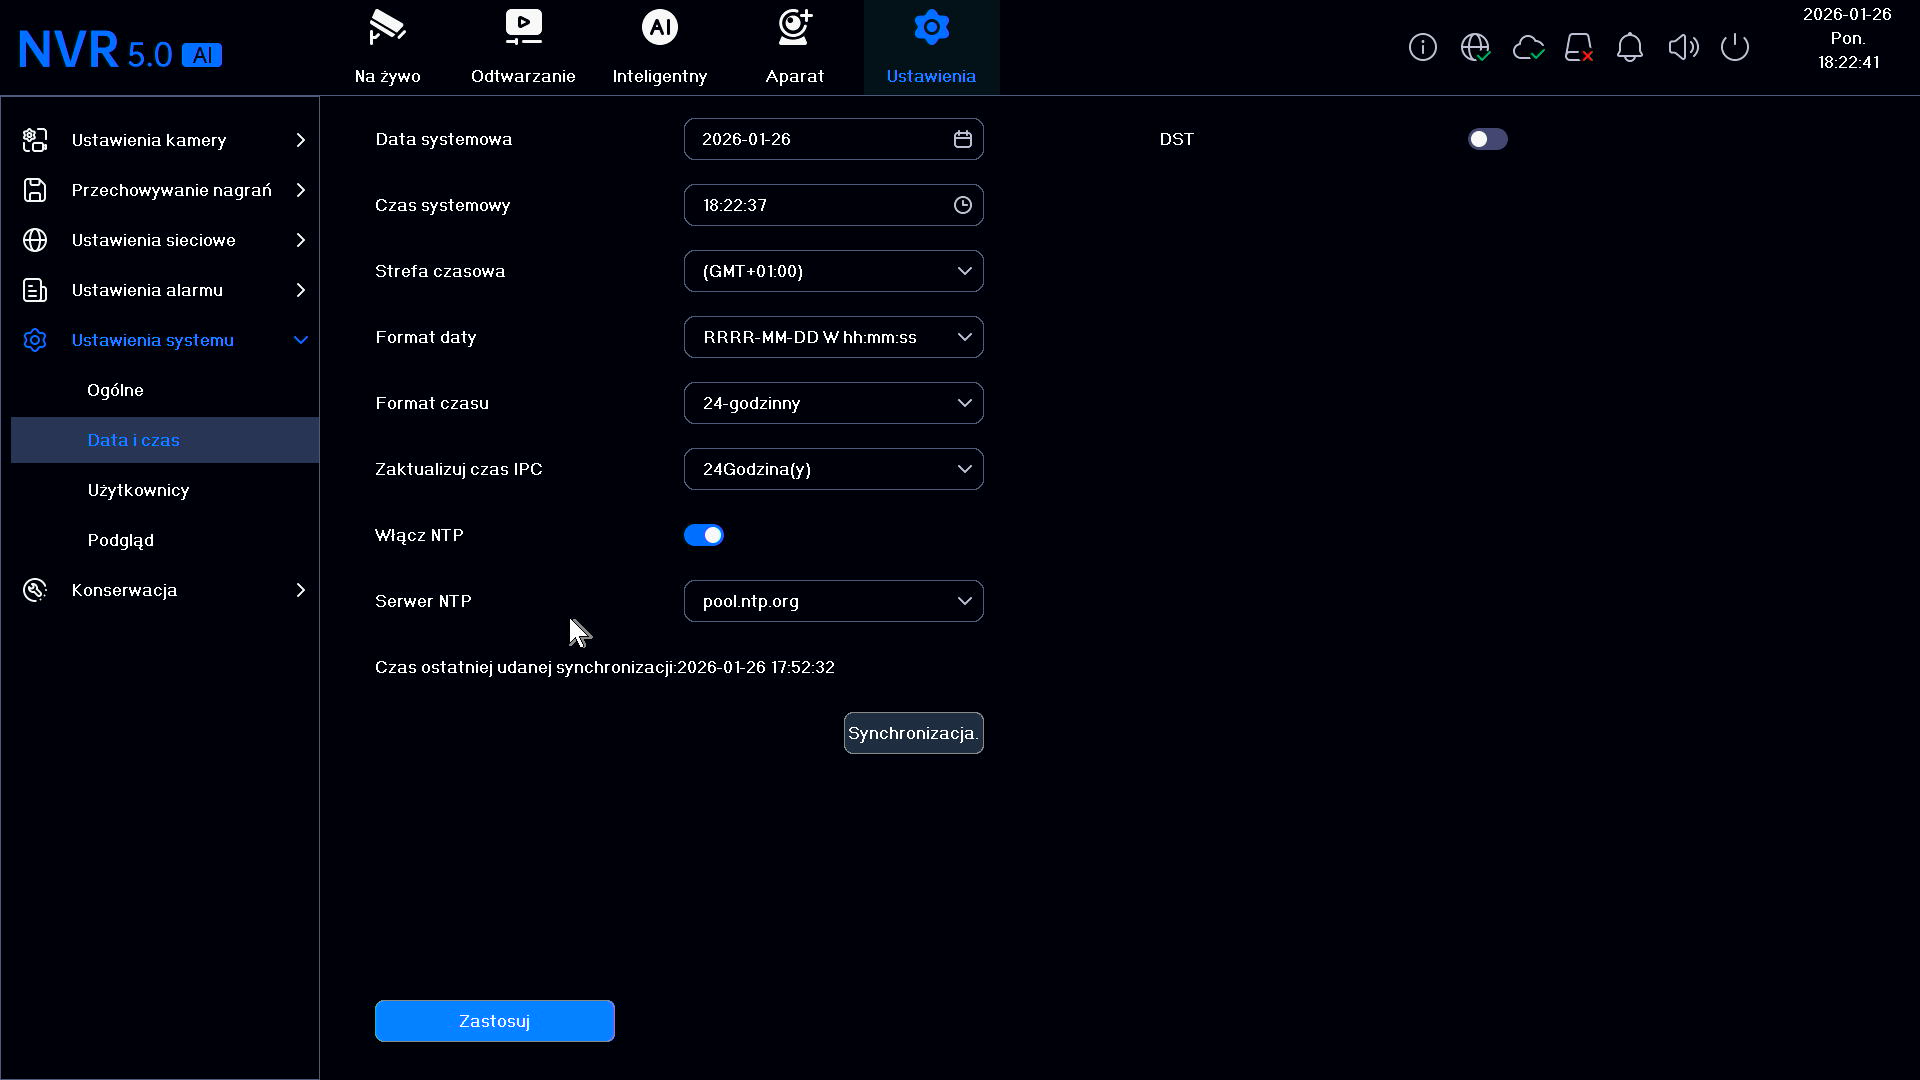
Task: Open the alarm notifications bell
Action: click(x=1630, y=47)
